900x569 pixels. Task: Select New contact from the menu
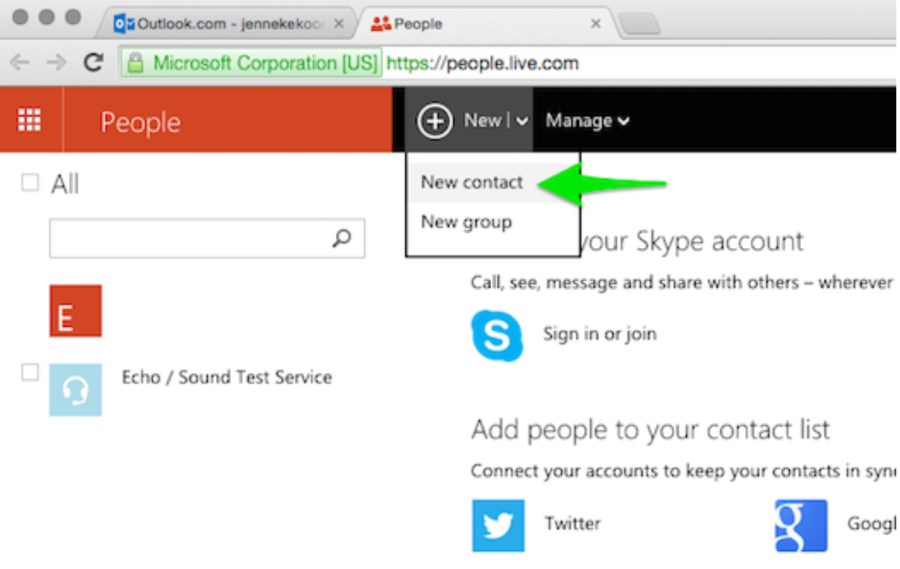point(472,182)
